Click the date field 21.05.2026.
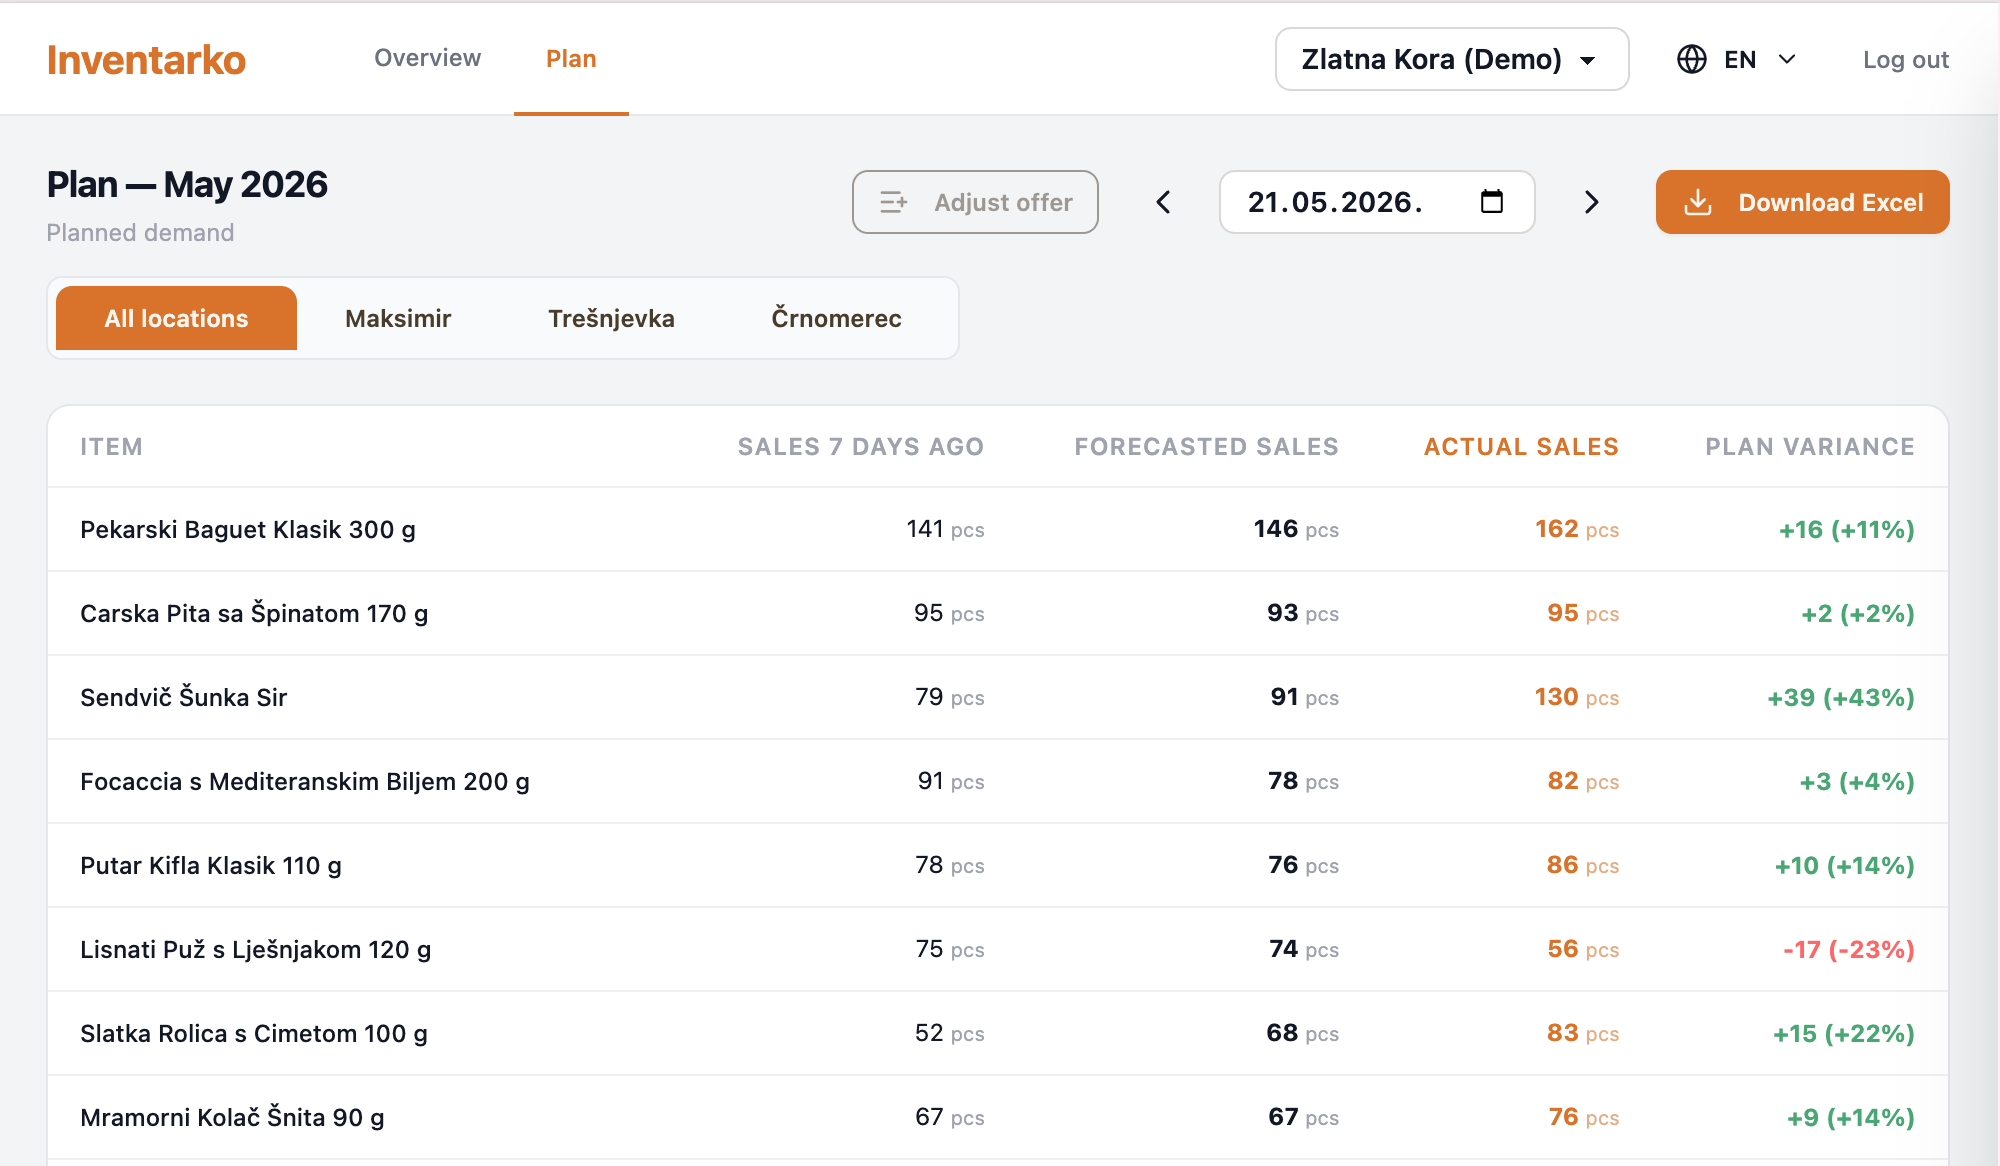This screenshot has height=1166, width=2000. tap(1377, 202)
